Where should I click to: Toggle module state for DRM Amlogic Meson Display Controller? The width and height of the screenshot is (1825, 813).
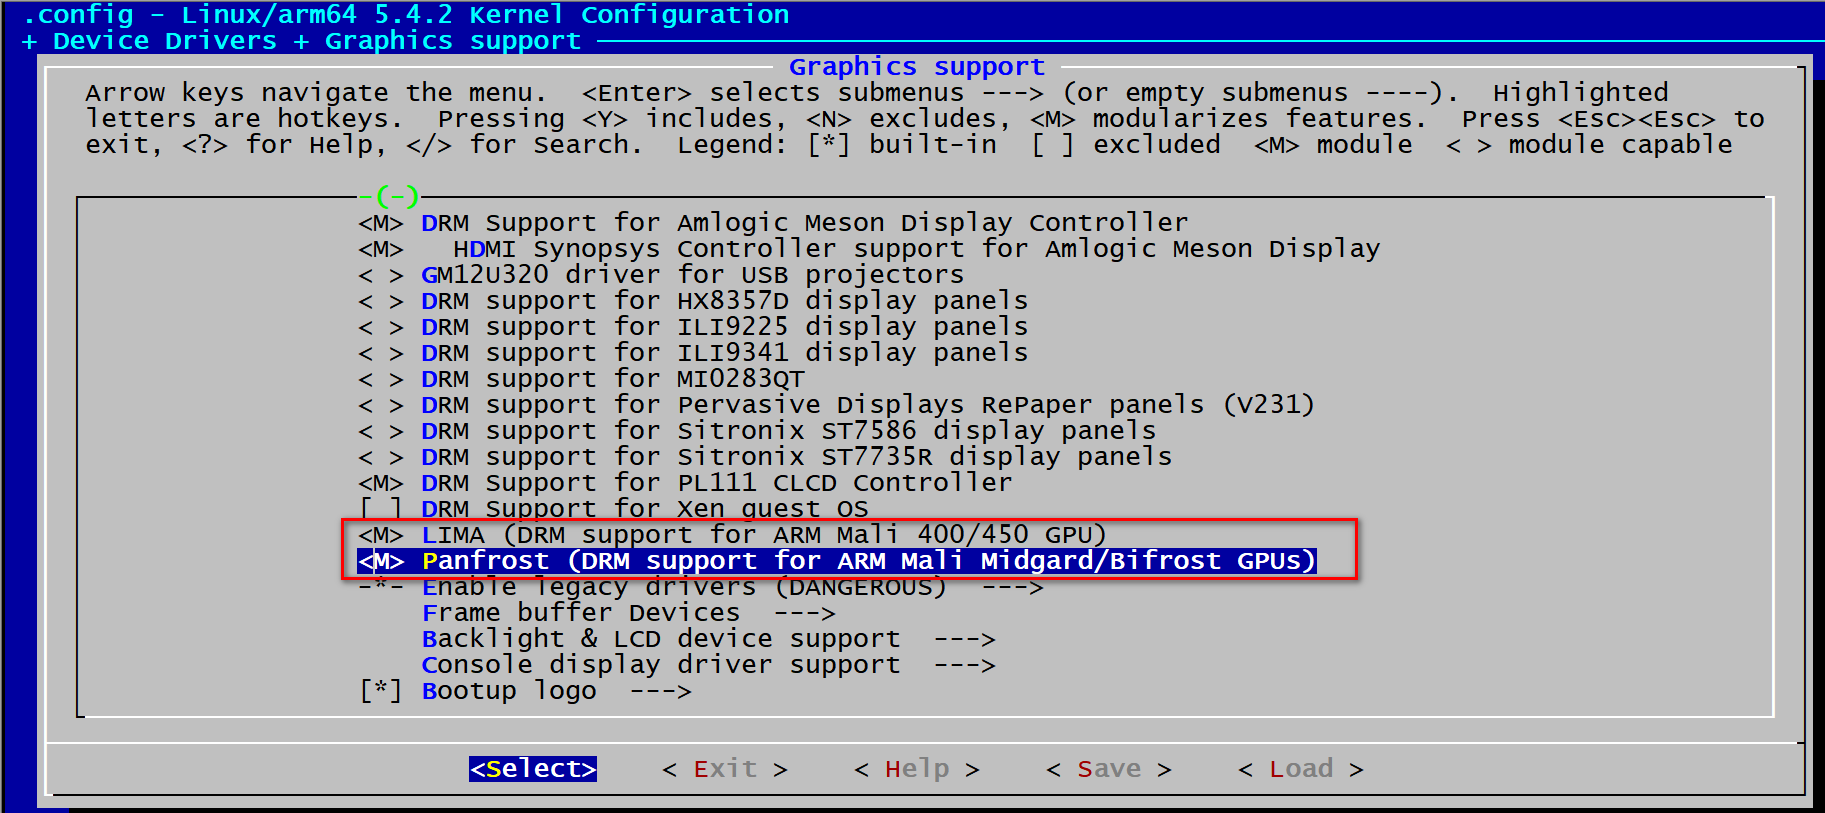pyautogui.click(x=381, y=223)
